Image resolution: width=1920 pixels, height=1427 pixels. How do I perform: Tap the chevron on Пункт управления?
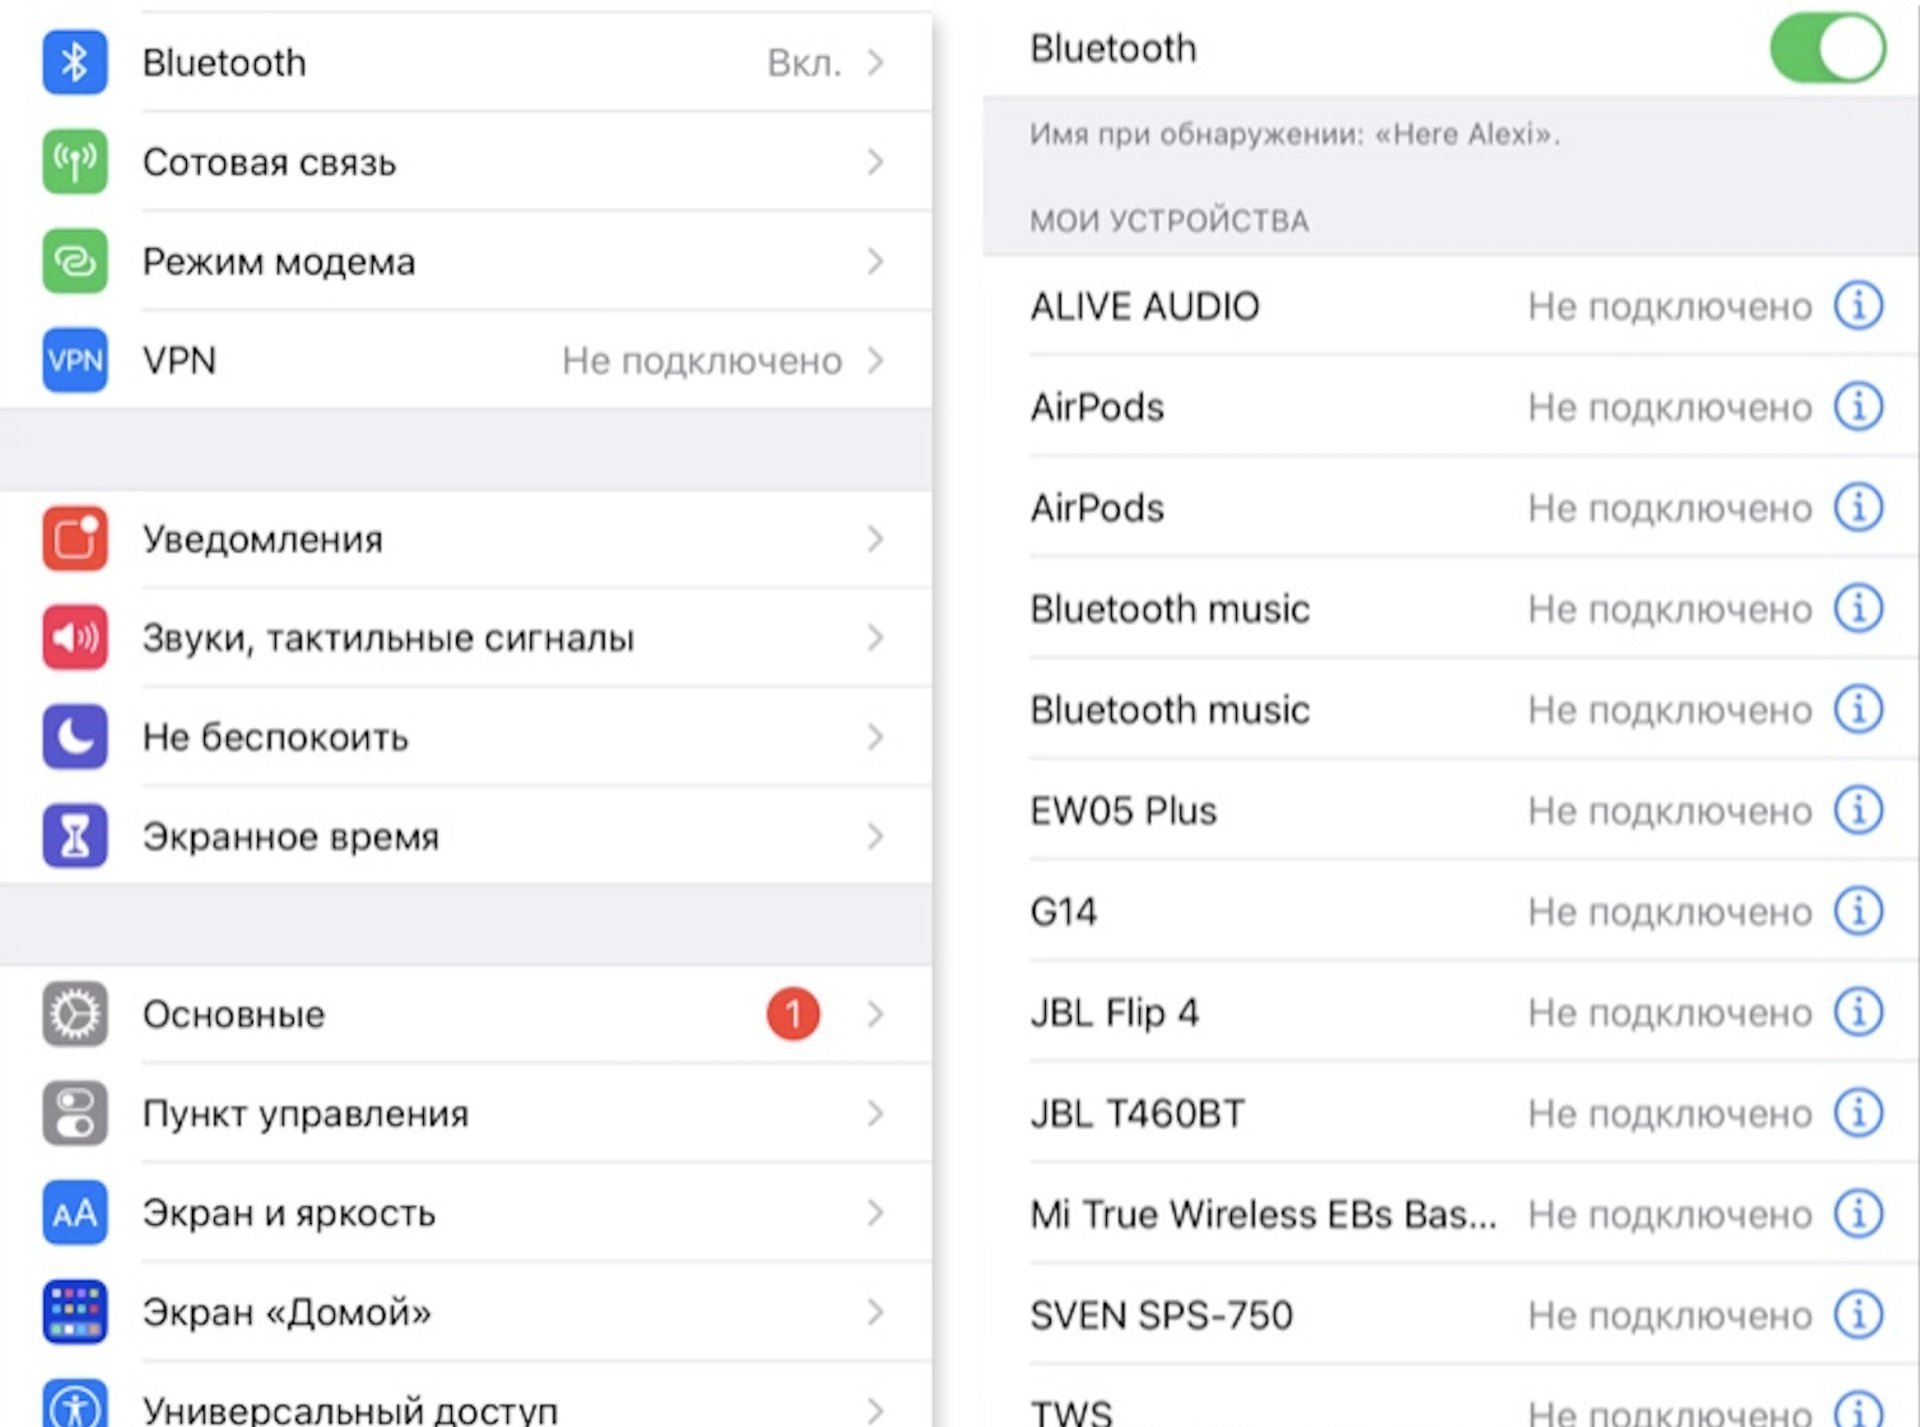(x=876, y=1113)
